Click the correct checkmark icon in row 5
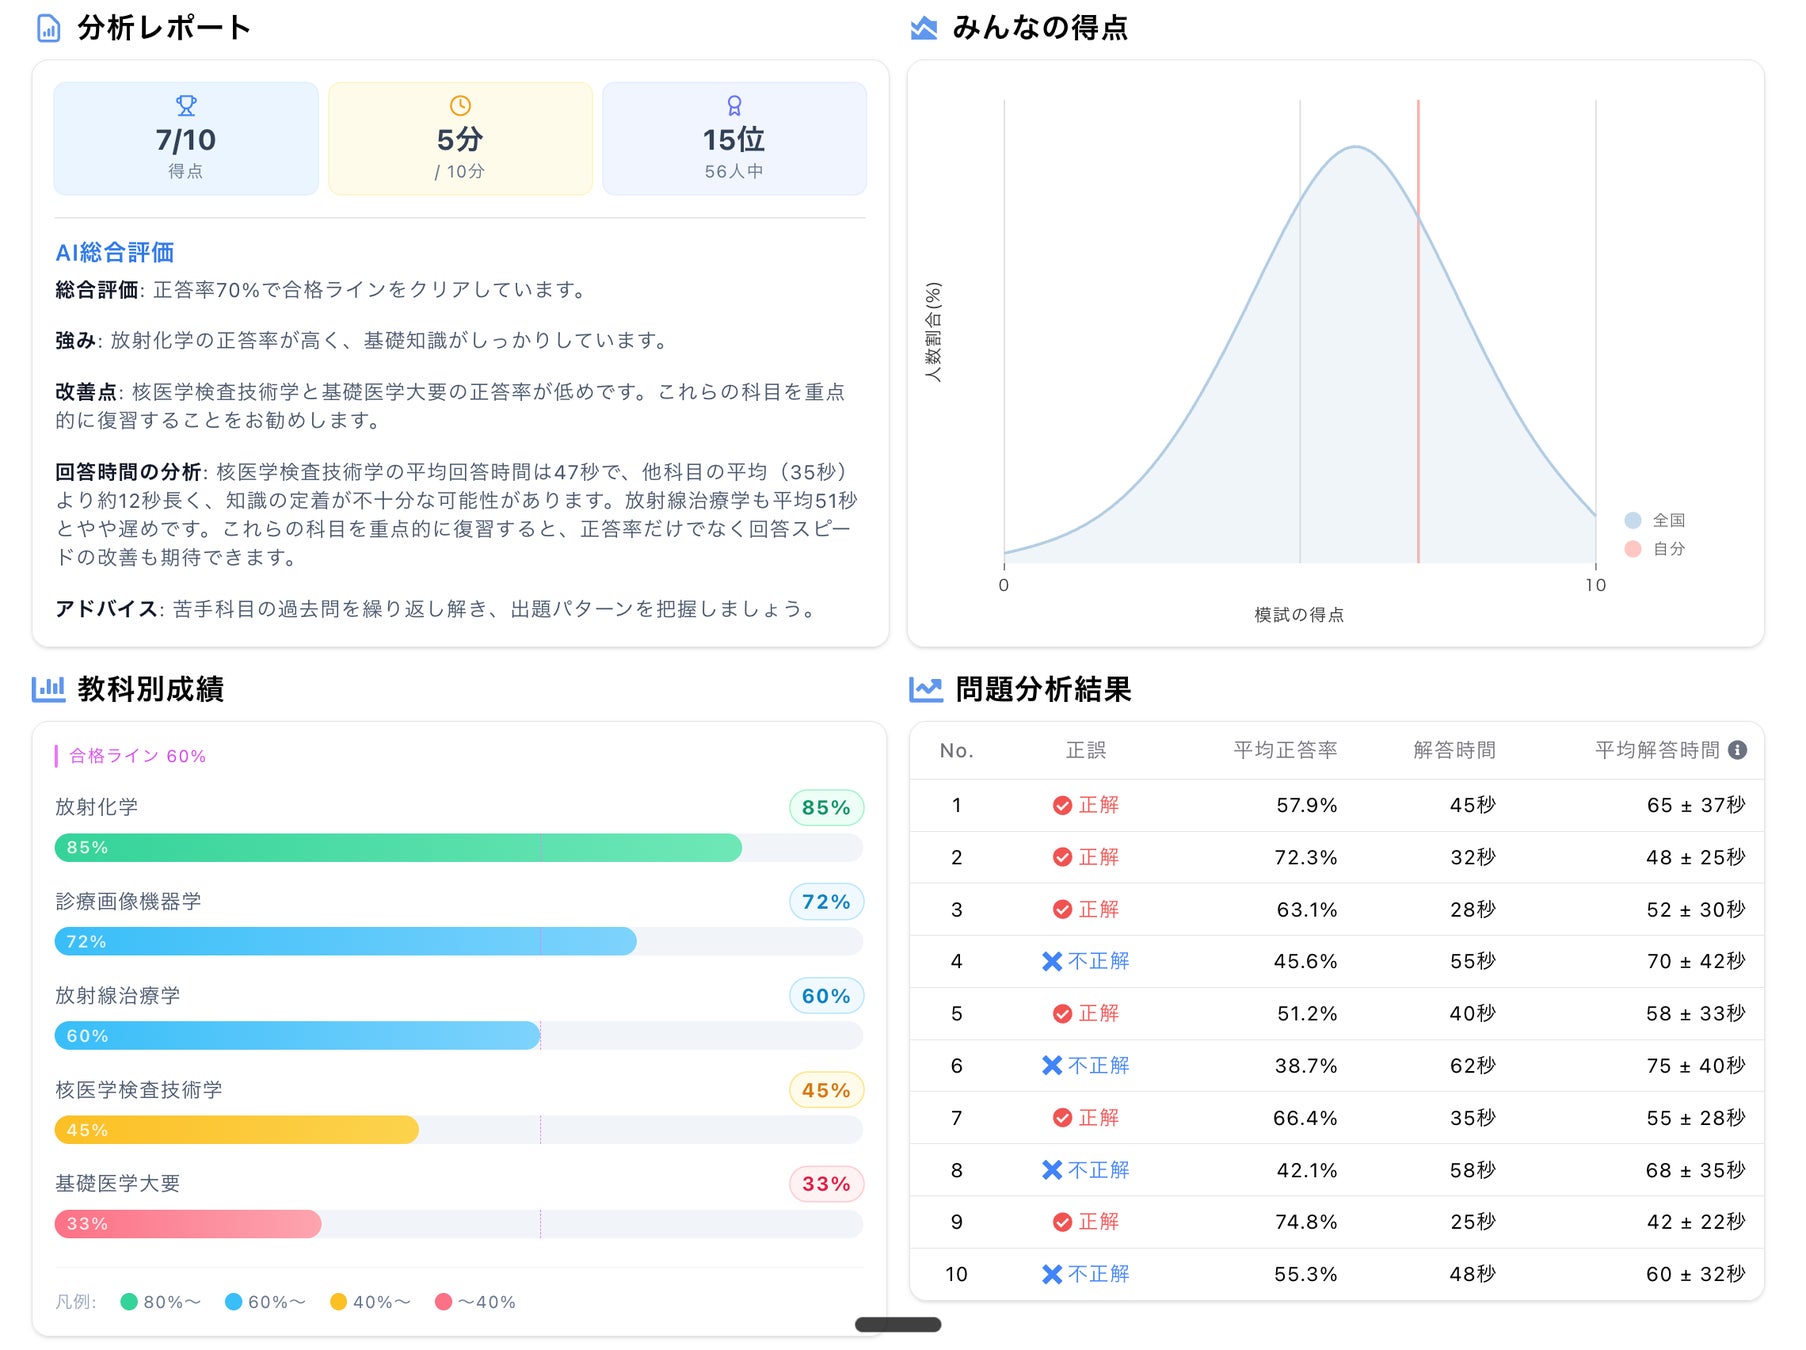Image resolution: width=1806 pixels, height=1350 pixels. click(1062, 1013)
